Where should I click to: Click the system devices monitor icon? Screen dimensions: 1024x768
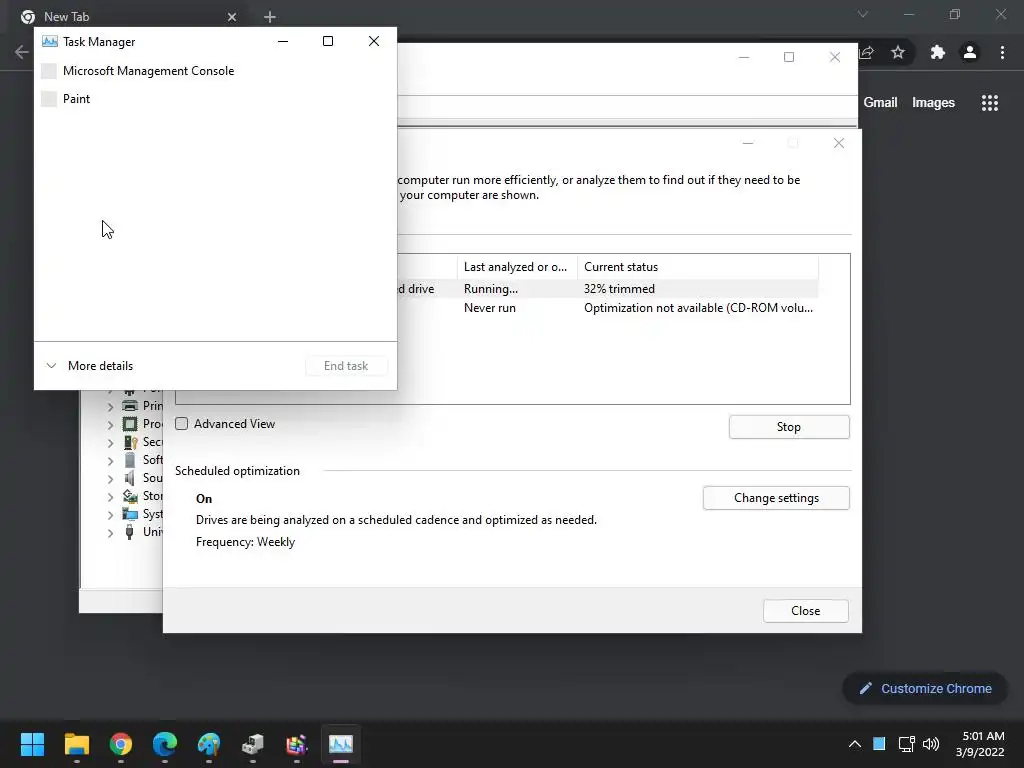coord(130,514)
